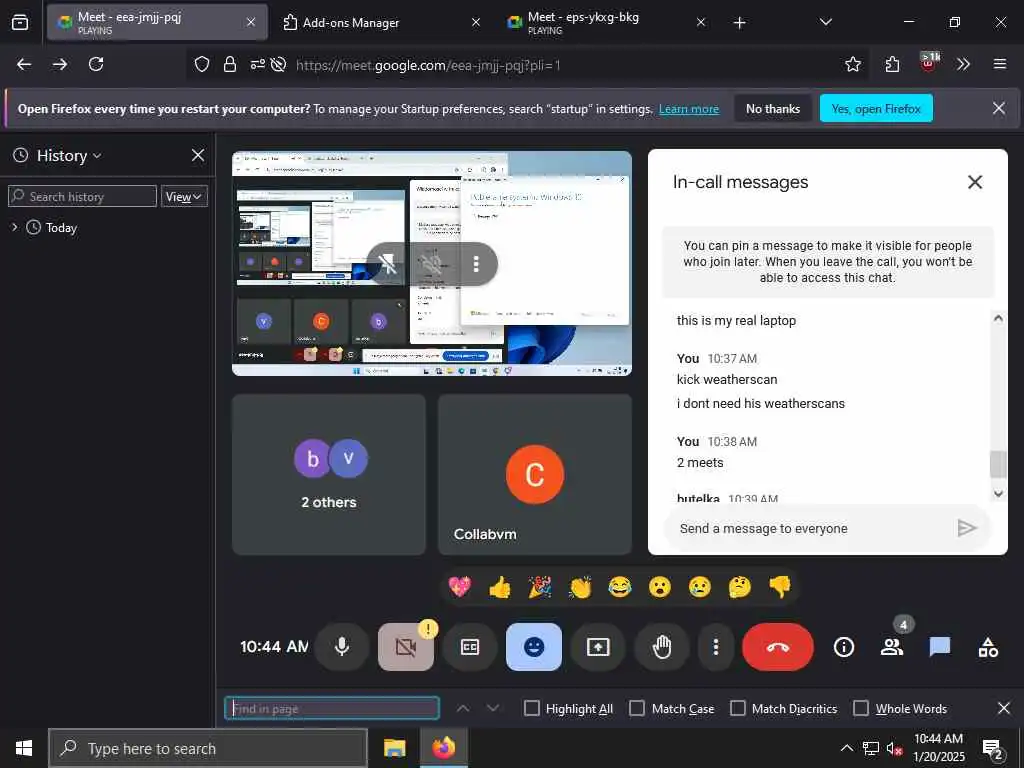Viewport: 1024px width, 768px height.
Task: Switch to Meet - eps-ykxg-bkg tab
Action: pos(607,22)
